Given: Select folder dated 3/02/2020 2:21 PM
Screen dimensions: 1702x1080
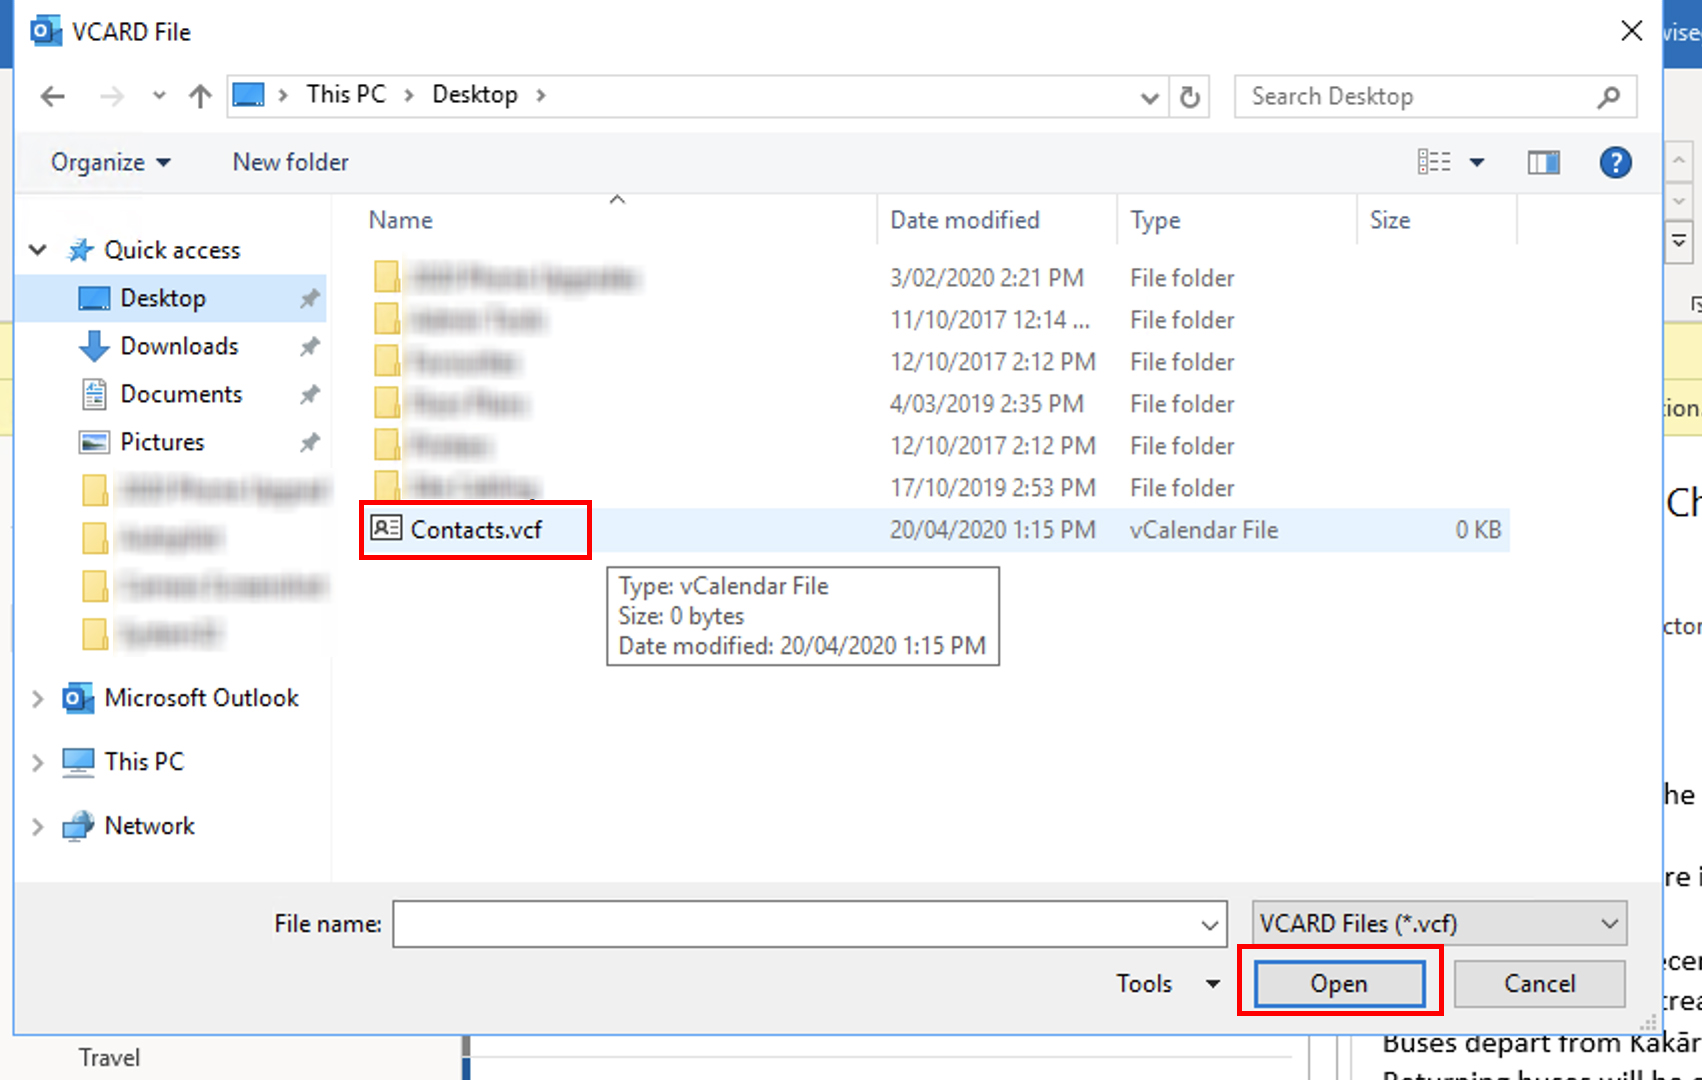Looking at the screenshot, I should (936, 278).
